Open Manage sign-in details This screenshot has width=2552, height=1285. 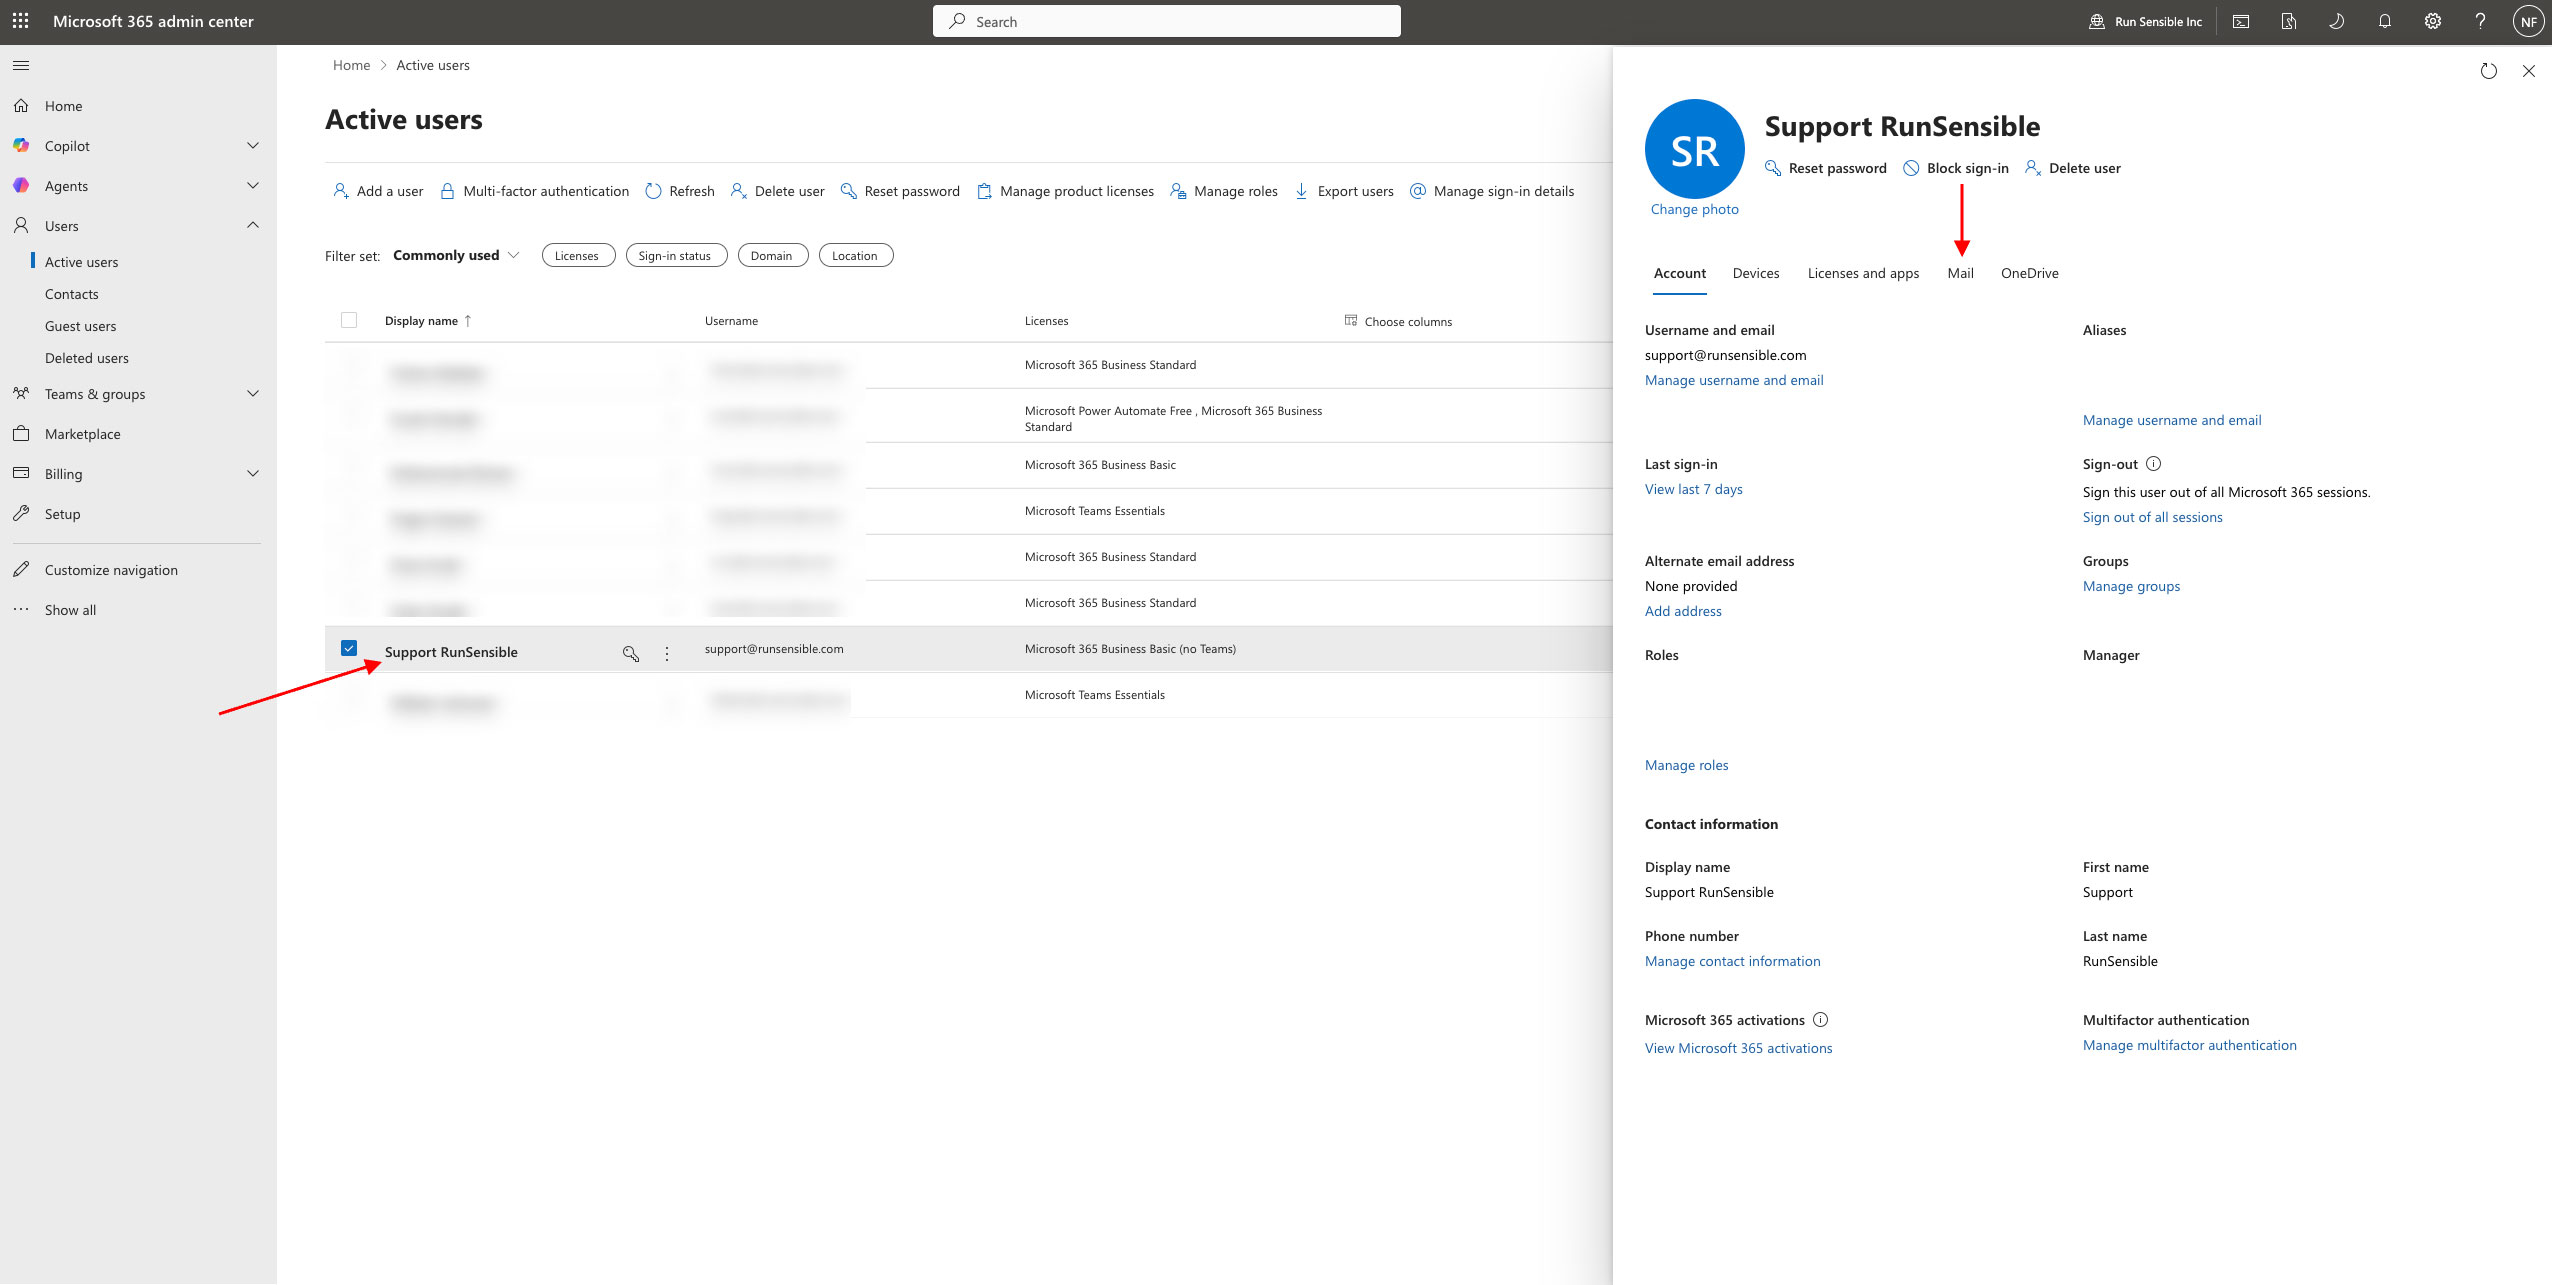point(1492,191)
